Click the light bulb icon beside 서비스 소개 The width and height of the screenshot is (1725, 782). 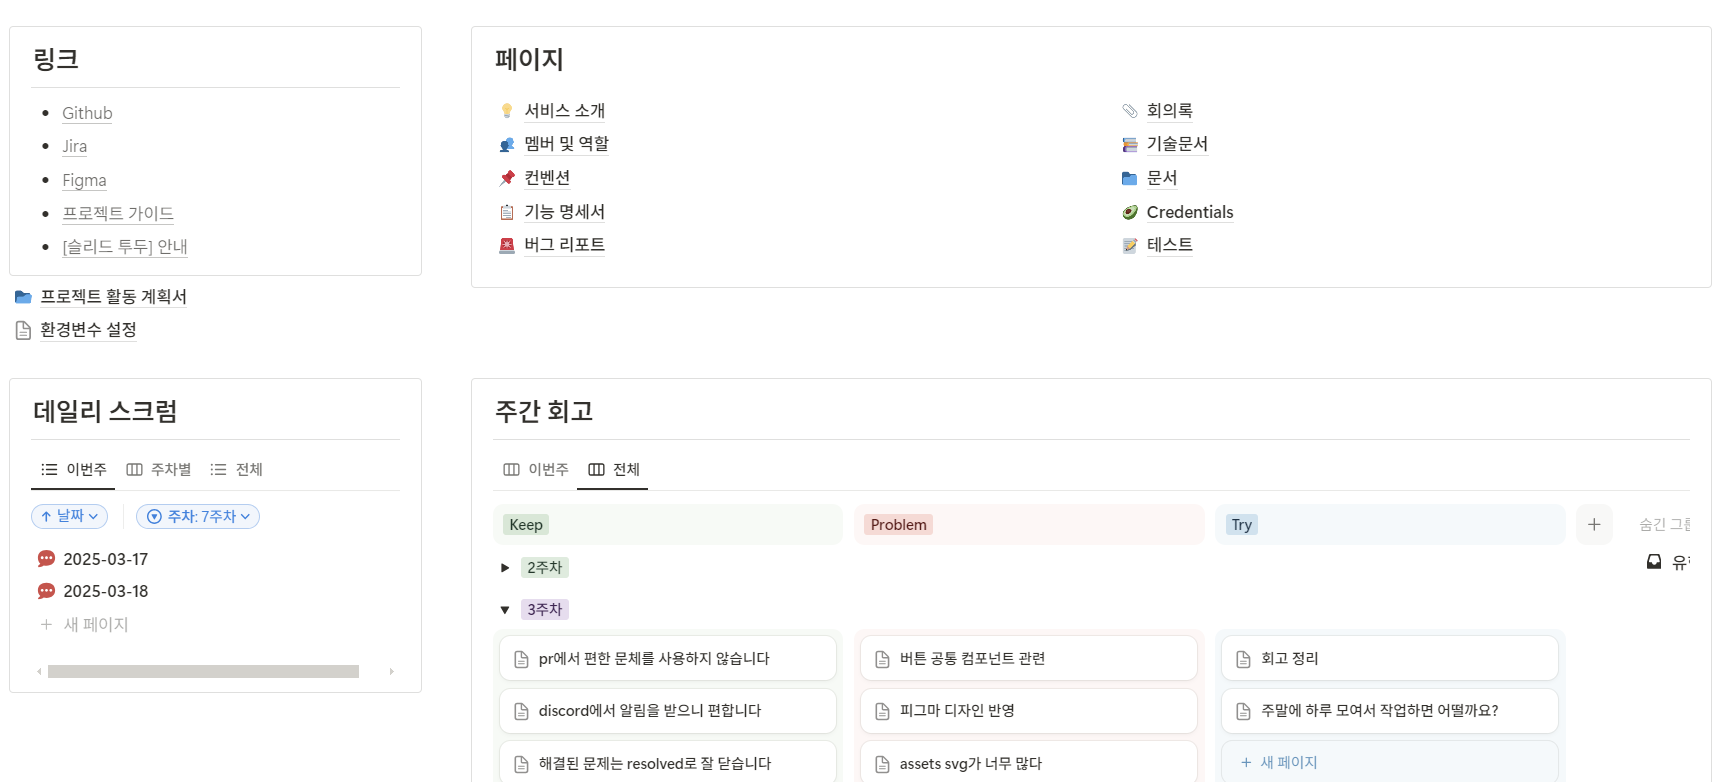(x=507, y=111)
